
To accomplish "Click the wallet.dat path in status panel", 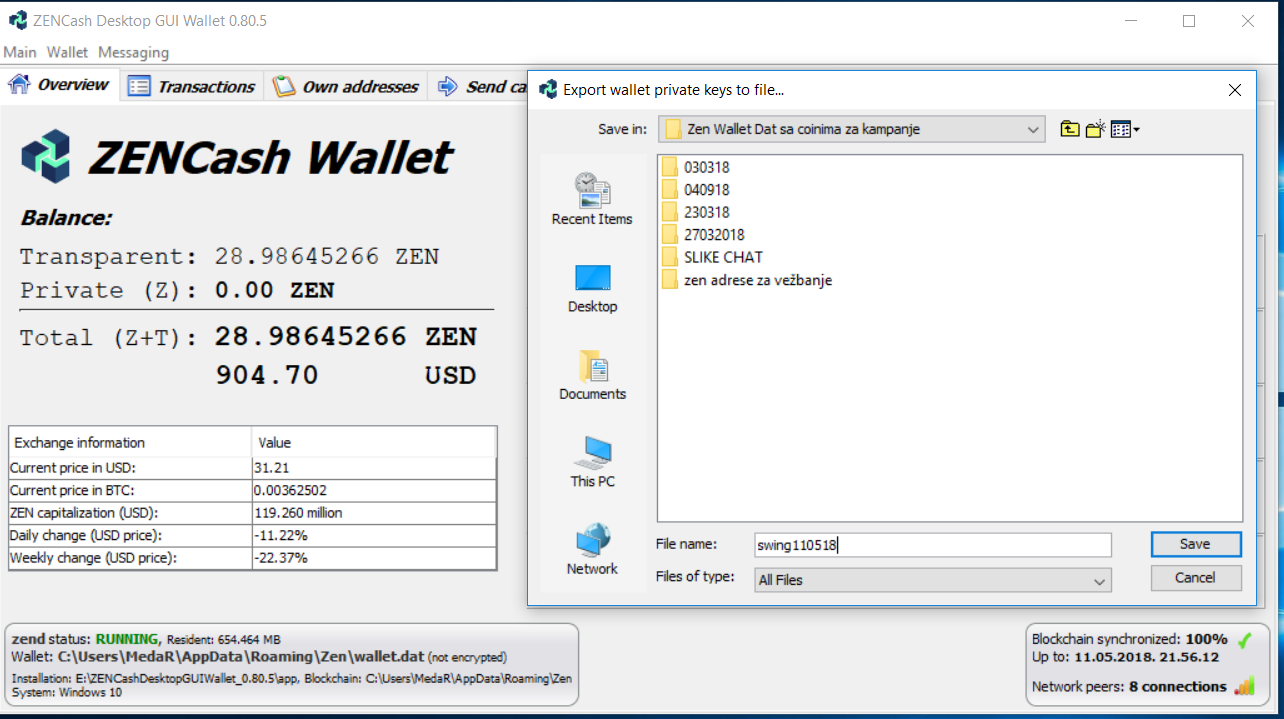I will [x=240, y=657].
